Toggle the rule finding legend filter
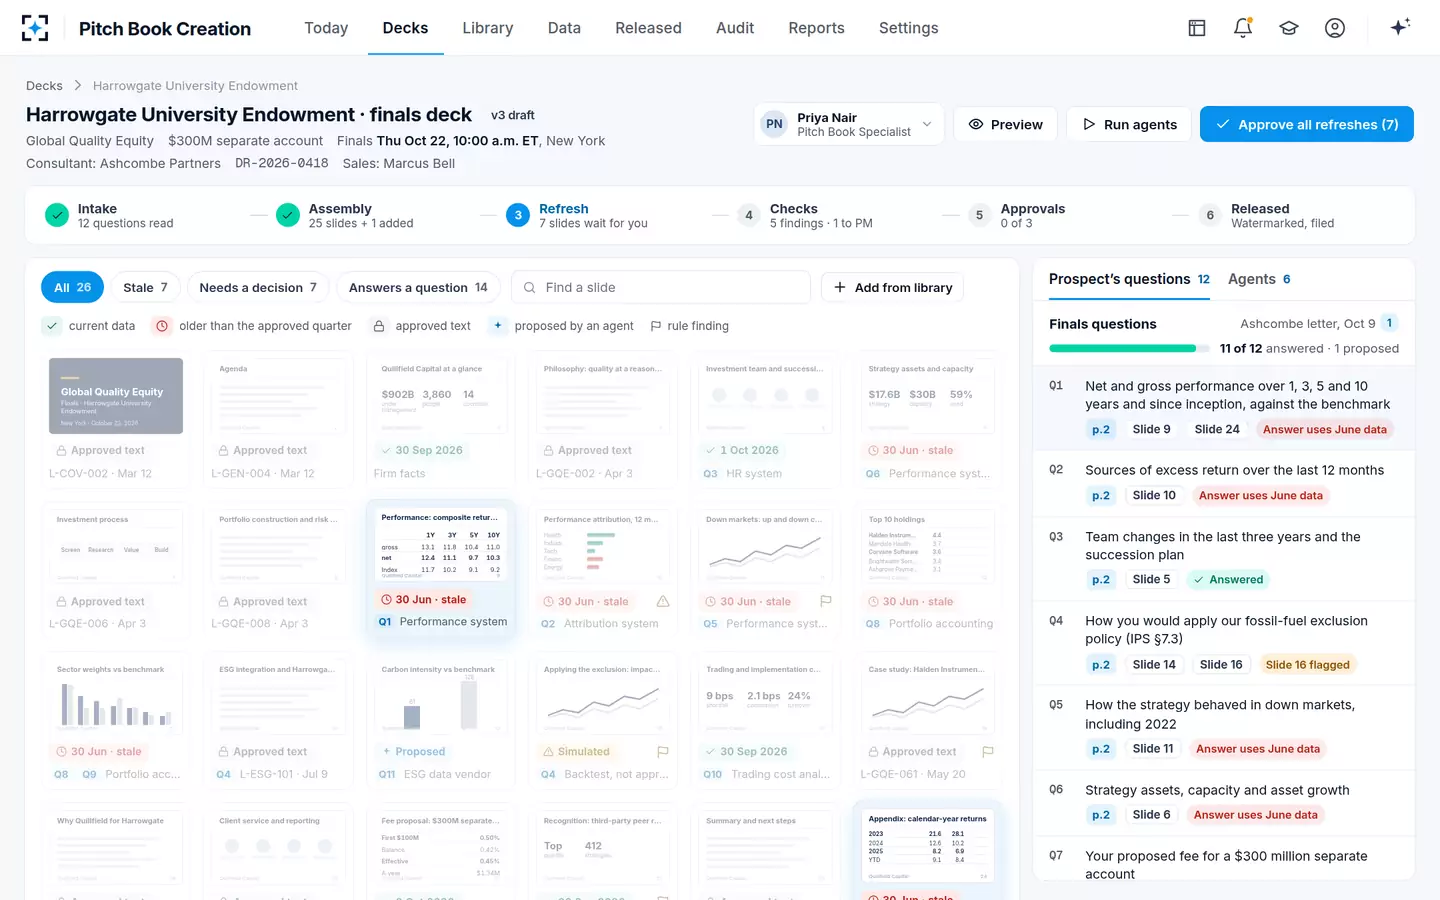Image resolution: width=1440 pixels, height=900 pixels. [689, 326]
